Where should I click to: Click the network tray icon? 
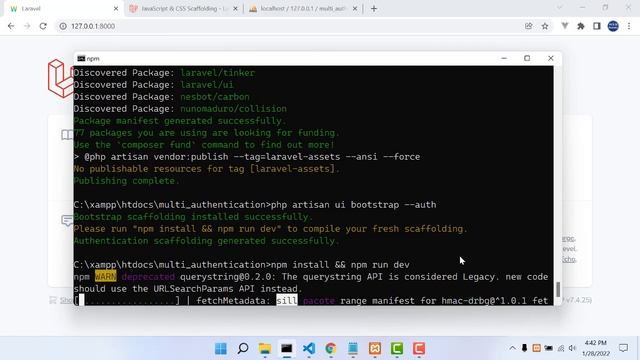pos(561,348)
